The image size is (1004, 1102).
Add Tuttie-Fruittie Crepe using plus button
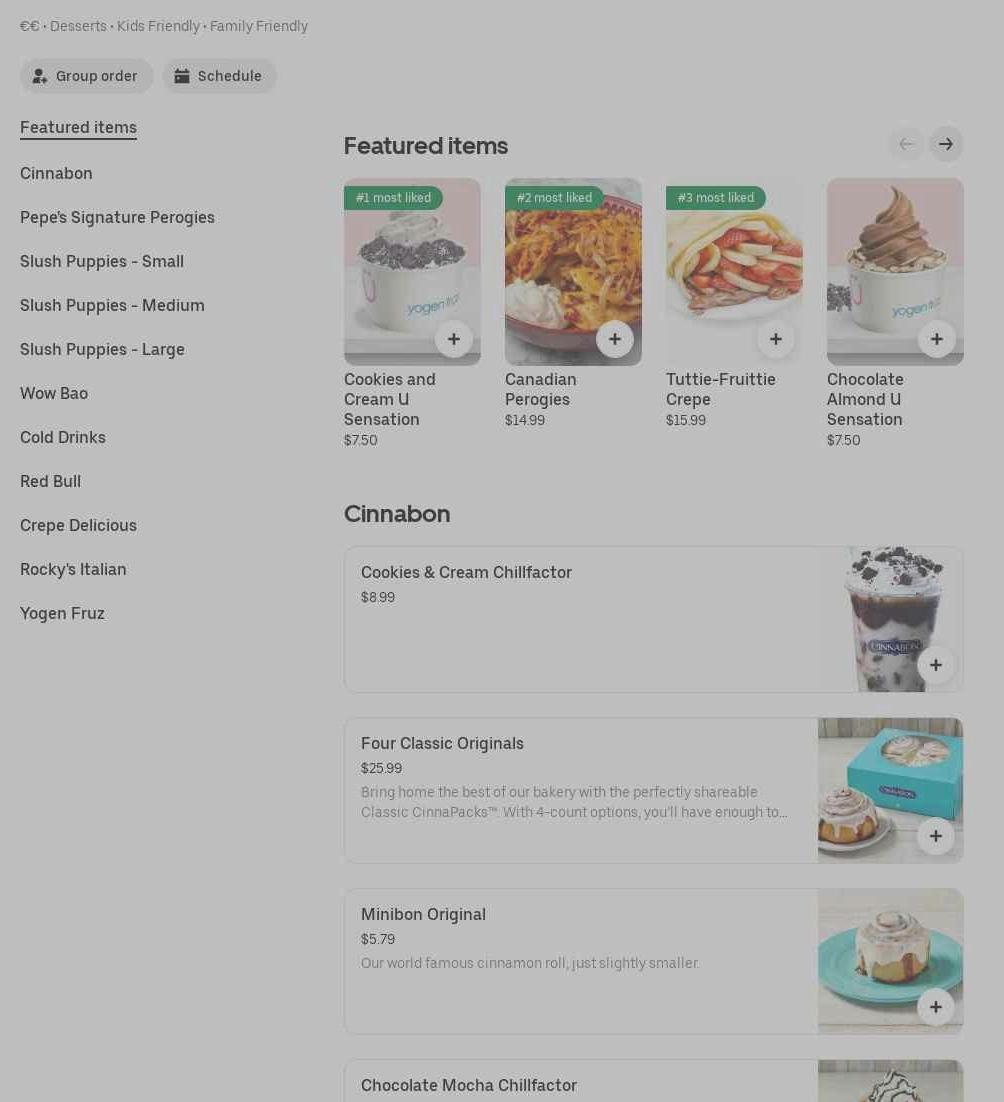point(776,339)
